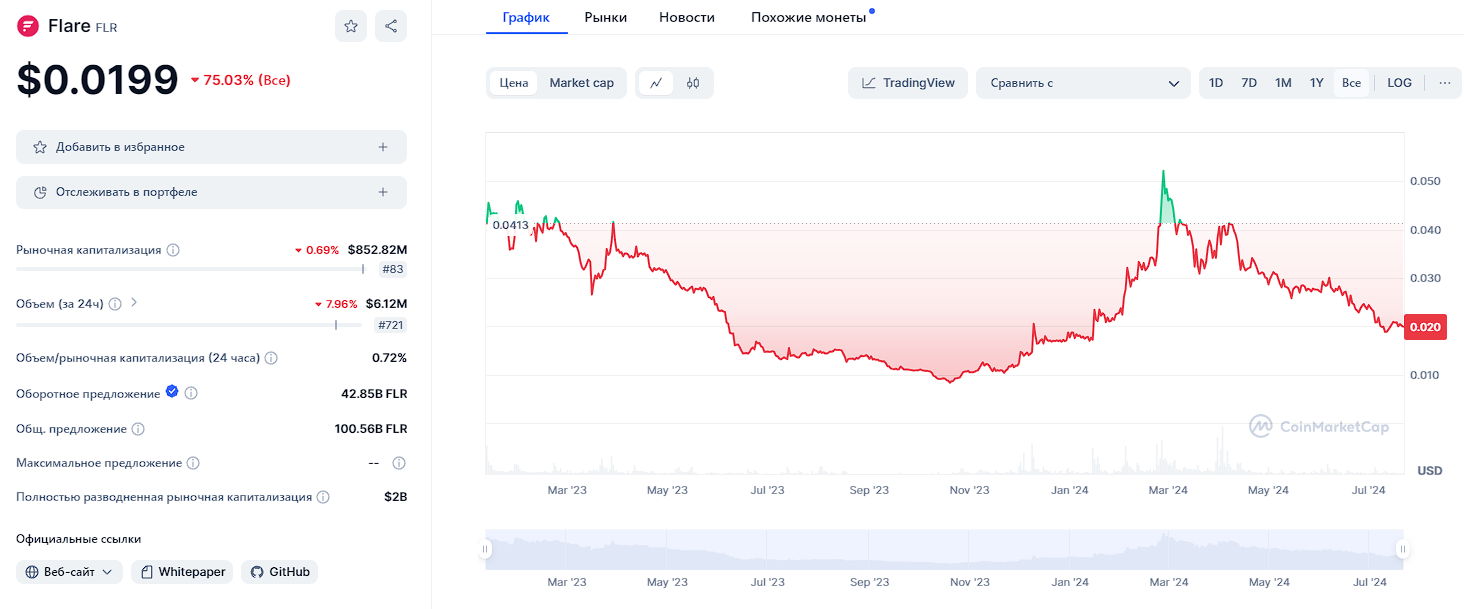Click plus icon on Отслеживать в портфеле row

coord(383,192)
